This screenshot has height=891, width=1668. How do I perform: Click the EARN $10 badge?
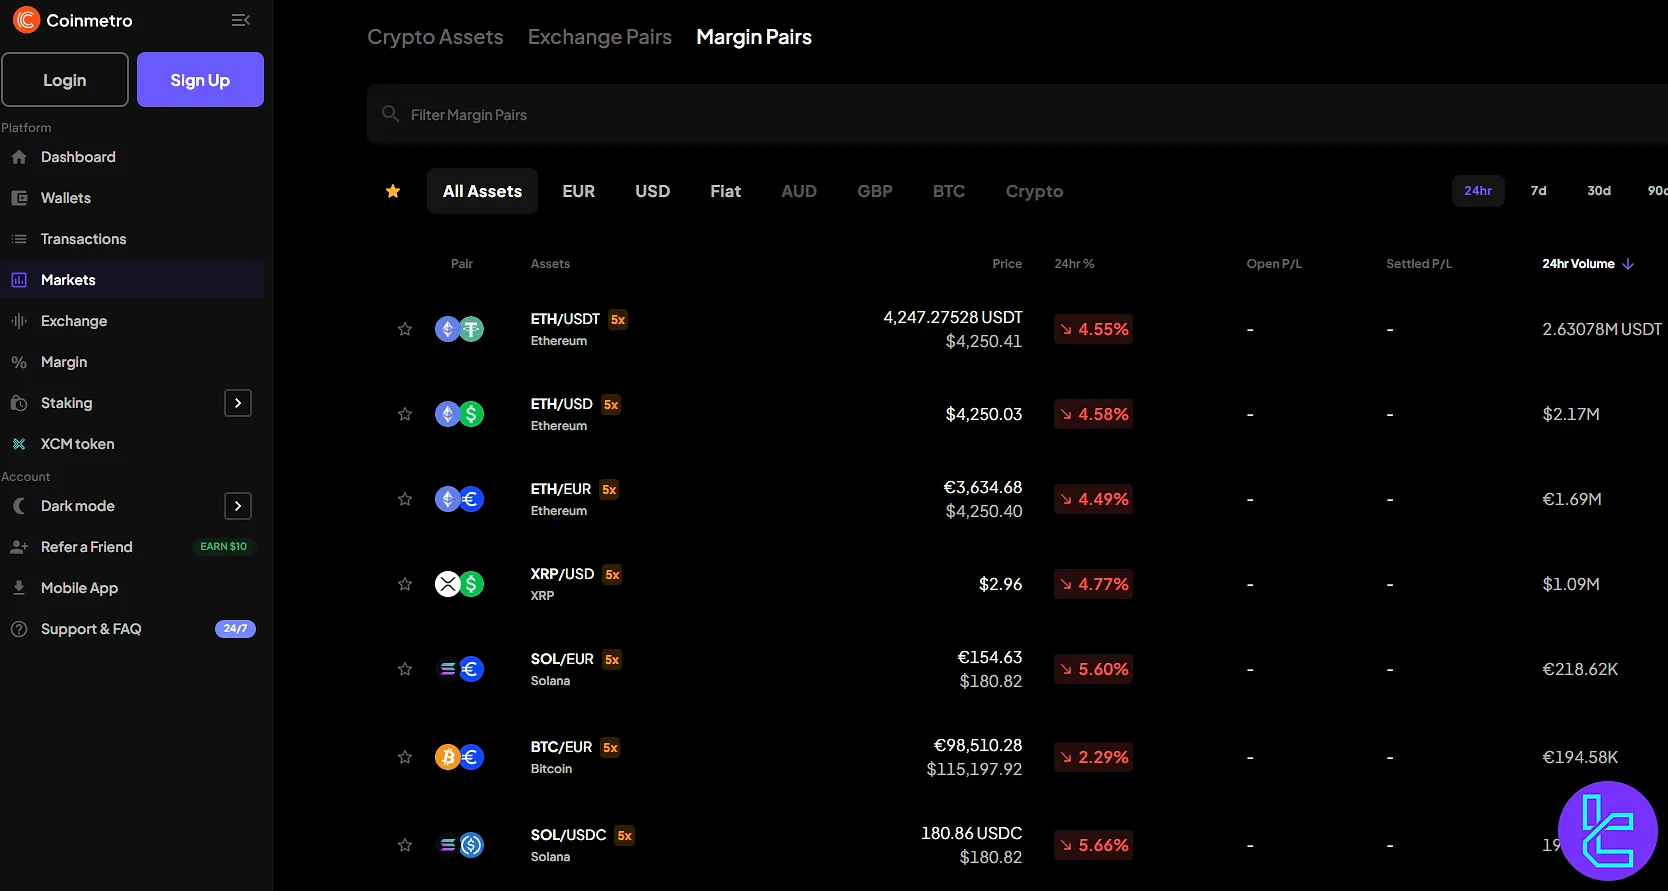[223, 547]
